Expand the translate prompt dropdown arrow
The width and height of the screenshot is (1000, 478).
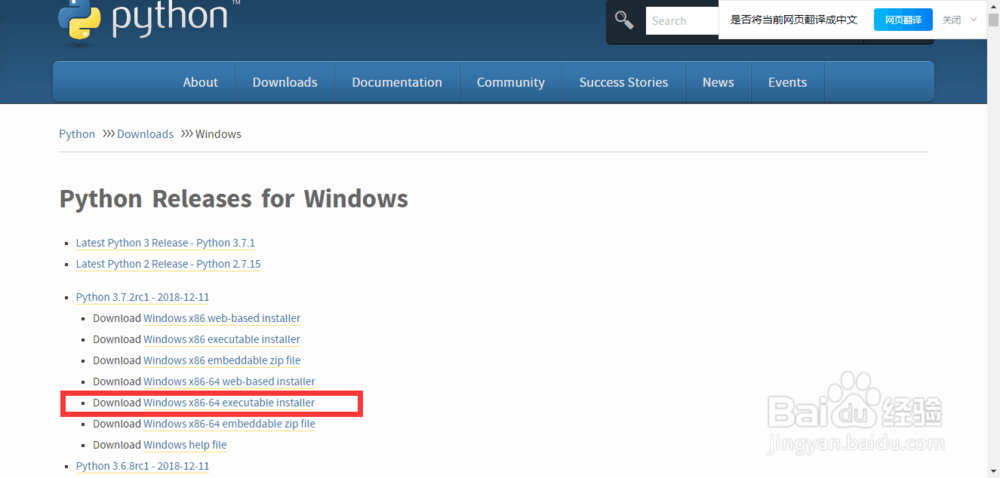coord(973,20)
